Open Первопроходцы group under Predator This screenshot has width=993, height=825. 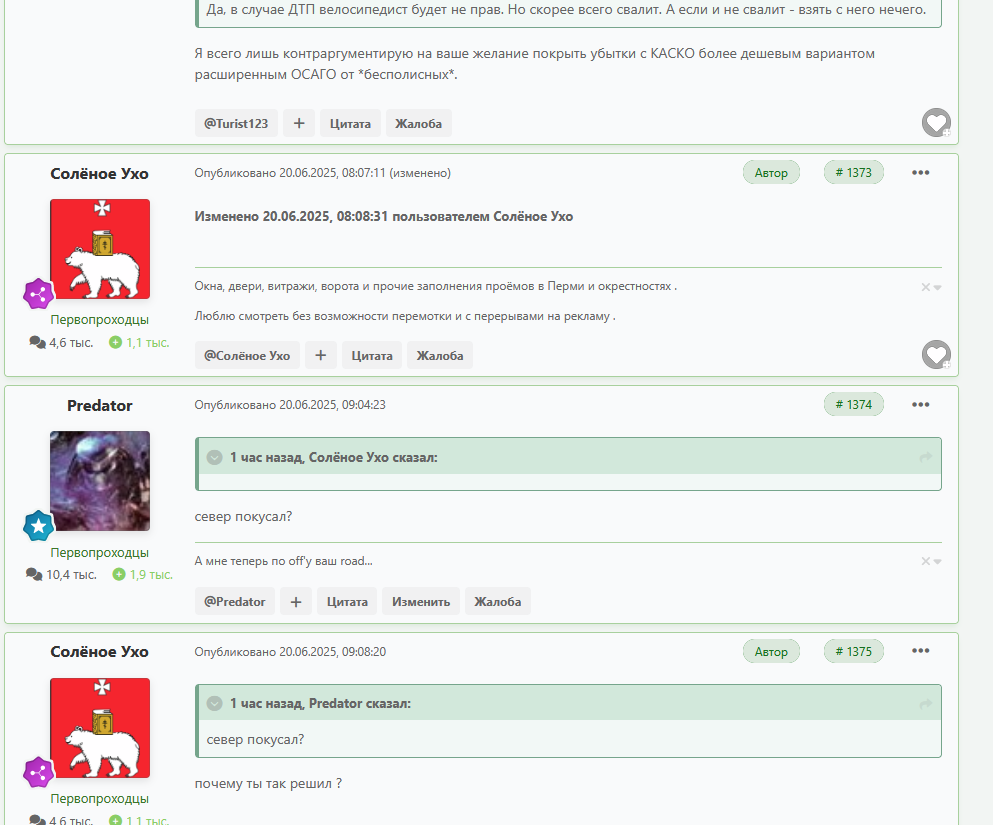[x=99, y=552]
